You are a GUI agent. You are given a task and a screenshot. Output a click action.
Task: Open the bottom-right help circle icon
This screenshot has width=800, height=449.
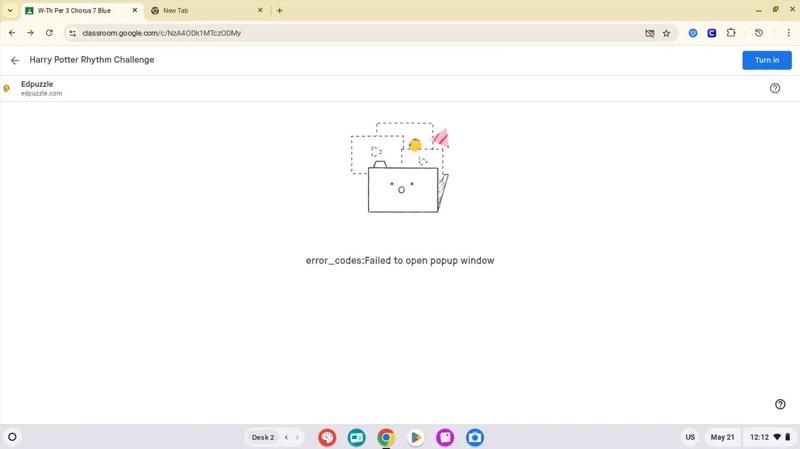[x=780, y=404]
